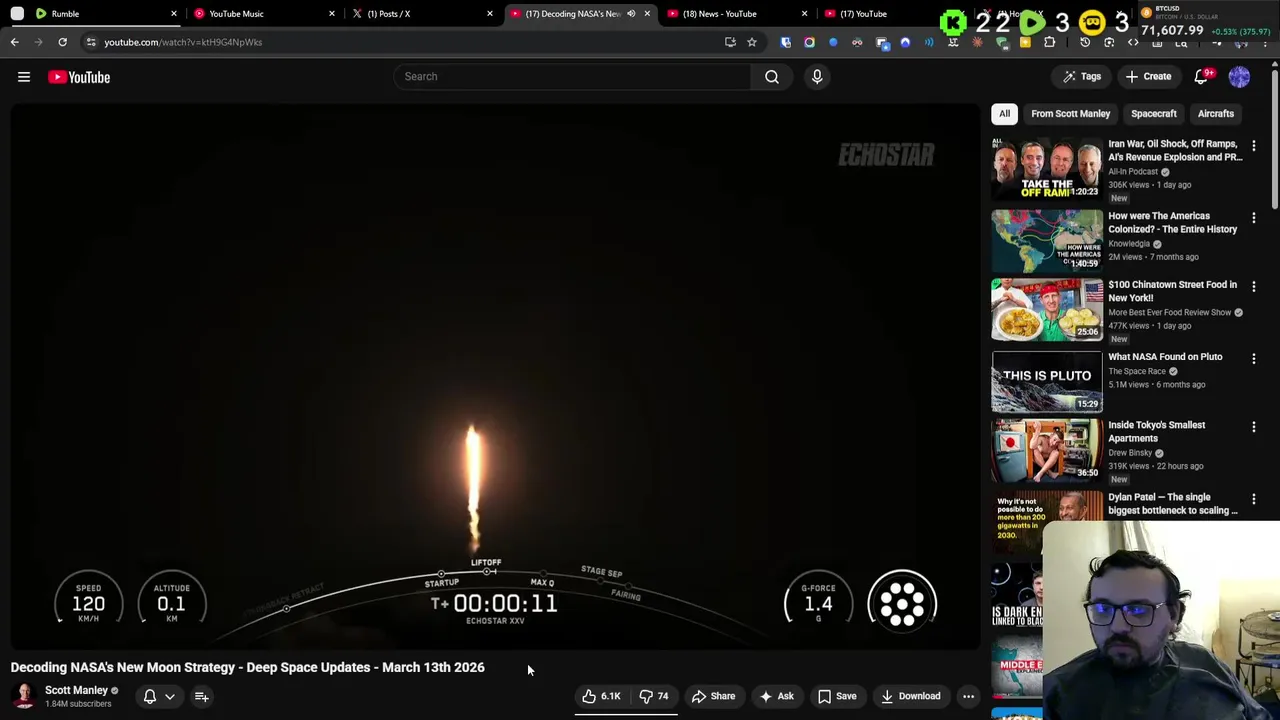Screen dimensions: 1280x720
Task: Open Dylan Patel biggest bottleneck video title
Action: tap(1173, 504)
